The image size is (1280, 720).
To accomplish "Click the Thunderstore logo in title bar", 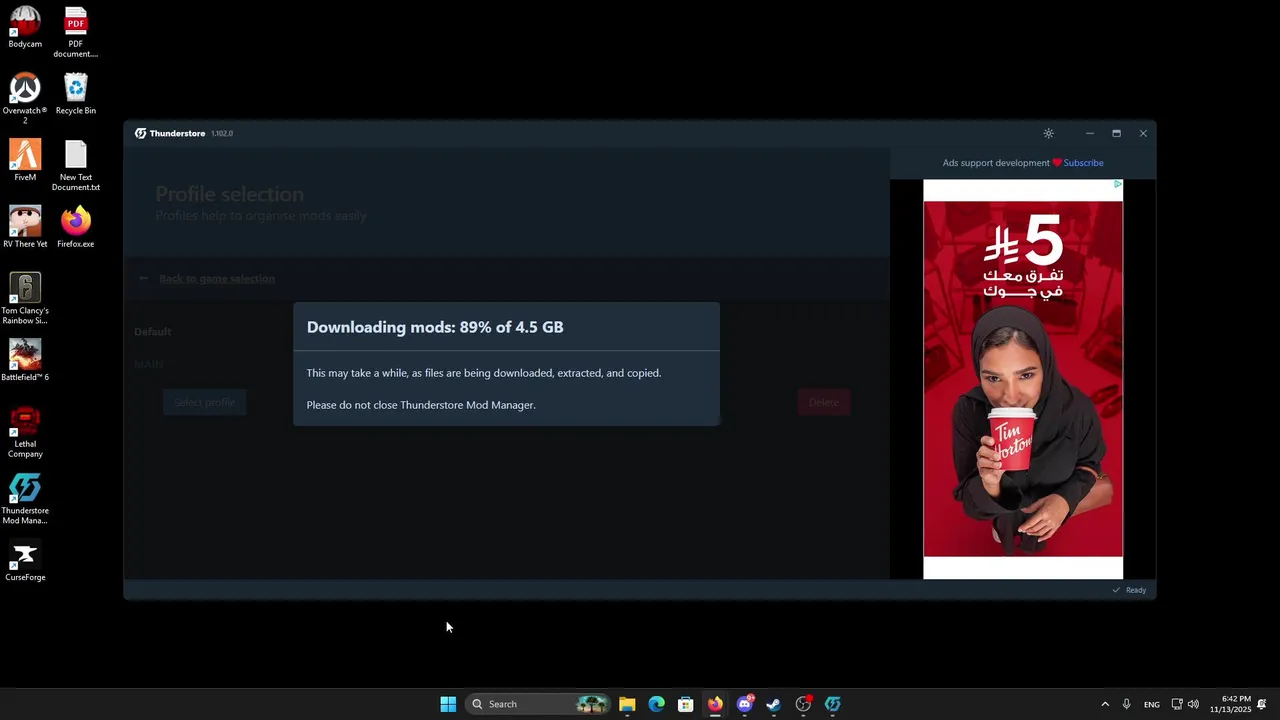I will (141, 133).
